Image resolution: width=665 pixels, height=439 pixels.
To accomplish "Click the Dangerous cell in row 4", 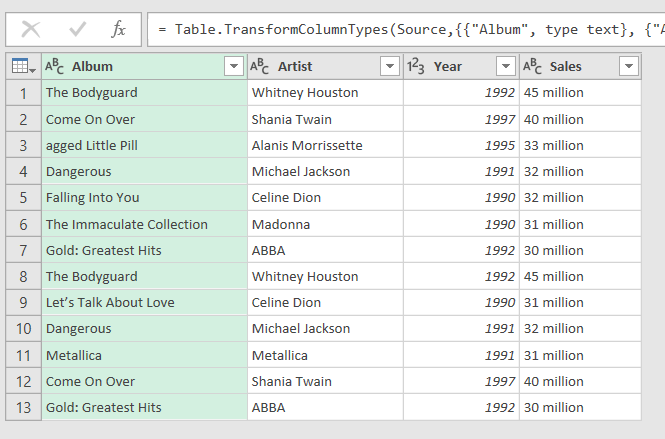I will tap(145, 172).
